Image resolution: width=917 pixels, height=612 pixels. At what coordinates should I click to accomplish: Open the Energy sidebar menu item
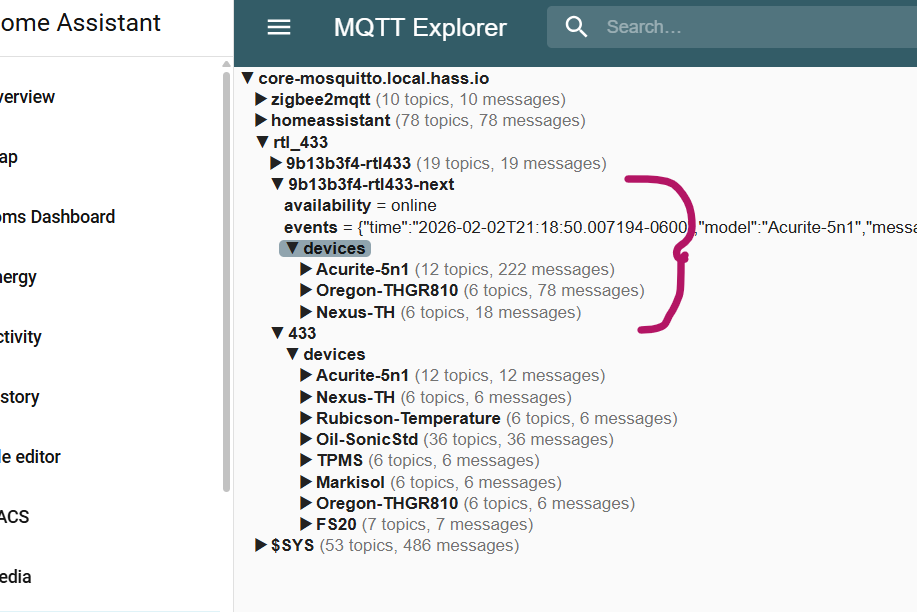20,277
